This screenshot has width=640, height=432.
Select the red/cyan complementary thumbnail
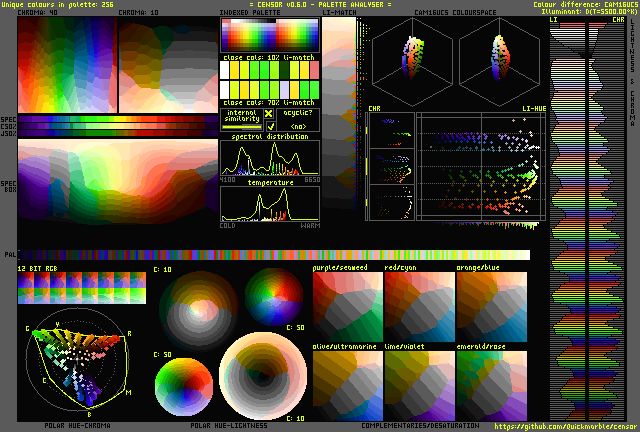(x=419, y=304)
